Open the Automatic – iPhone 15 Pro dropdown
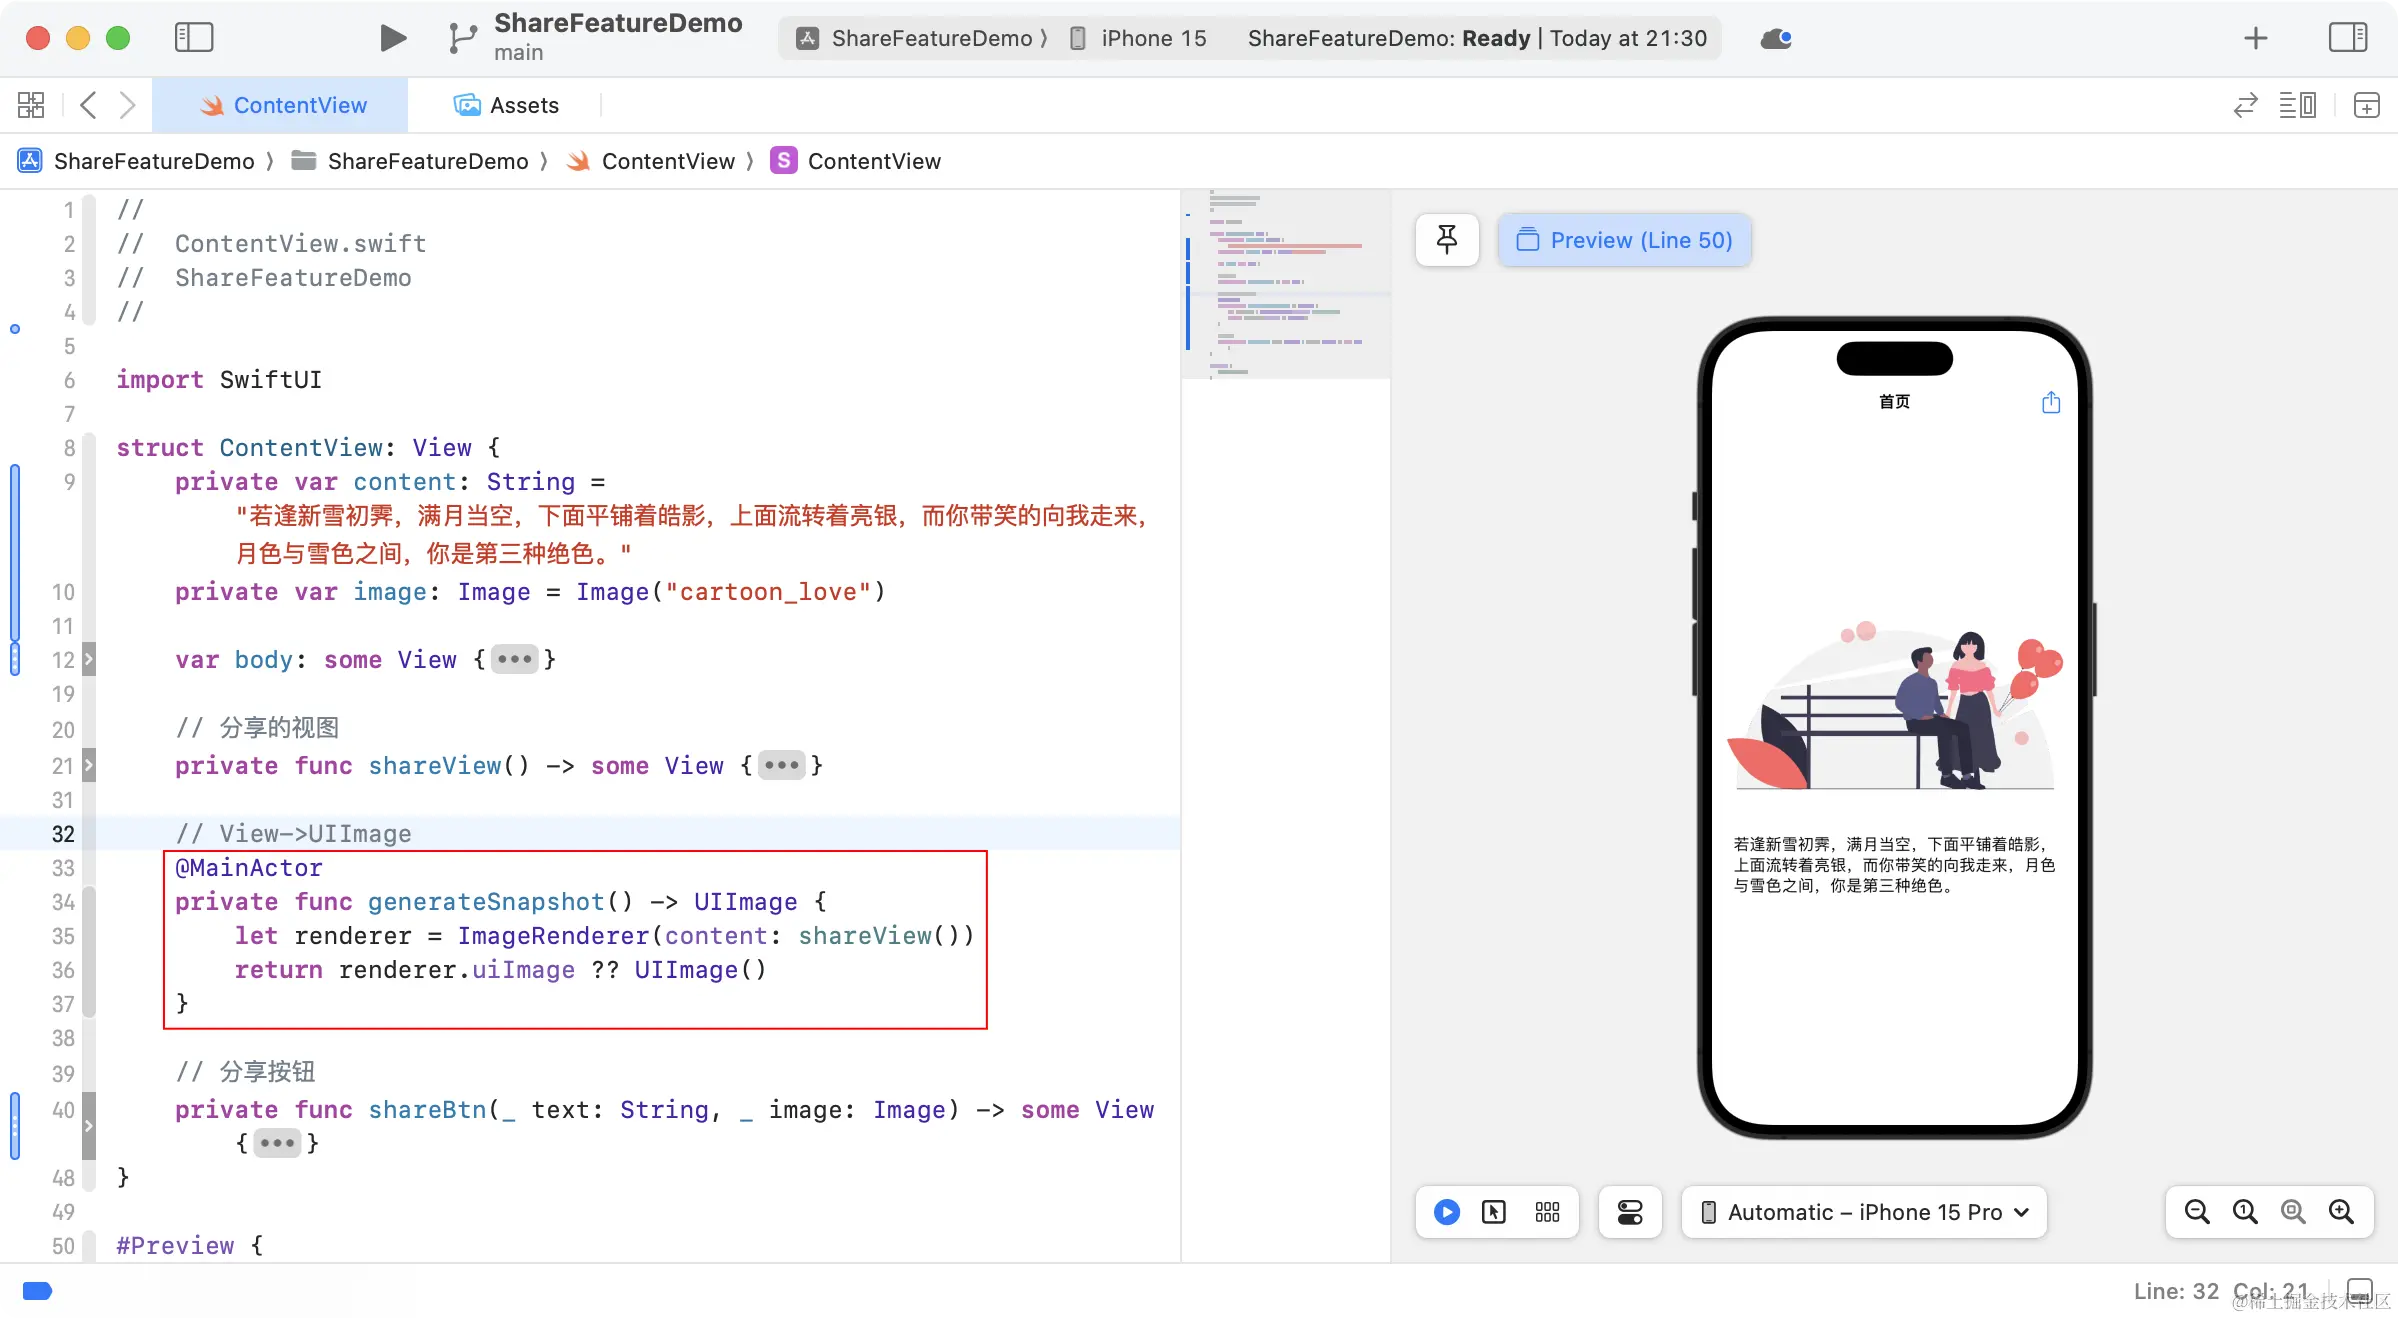The image size is (2398, 1318). tap(1864, 1212)
